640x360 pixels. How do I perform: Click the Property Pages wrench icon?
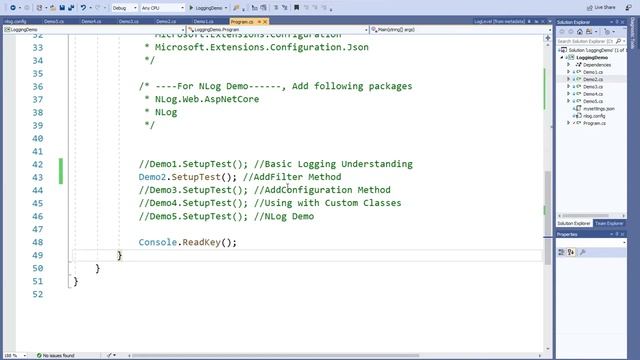582,252
